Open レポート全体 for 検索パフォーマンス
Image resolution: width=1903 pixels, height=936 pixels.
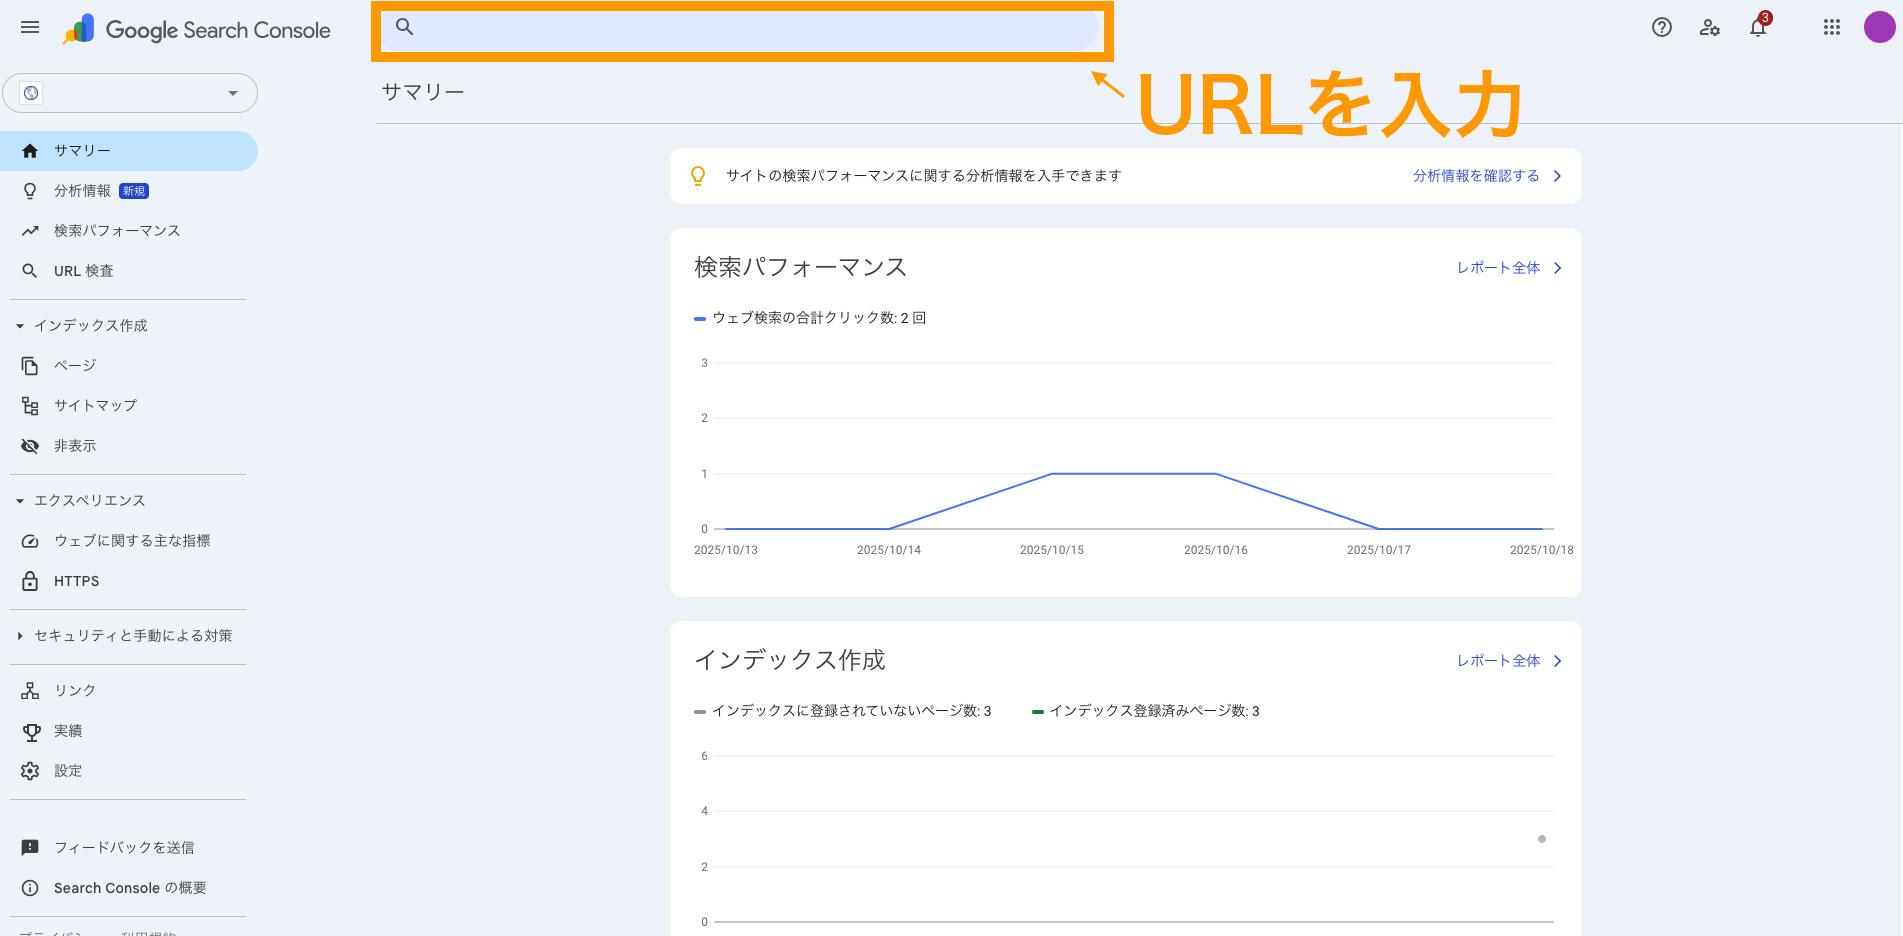pos(1498,268)
